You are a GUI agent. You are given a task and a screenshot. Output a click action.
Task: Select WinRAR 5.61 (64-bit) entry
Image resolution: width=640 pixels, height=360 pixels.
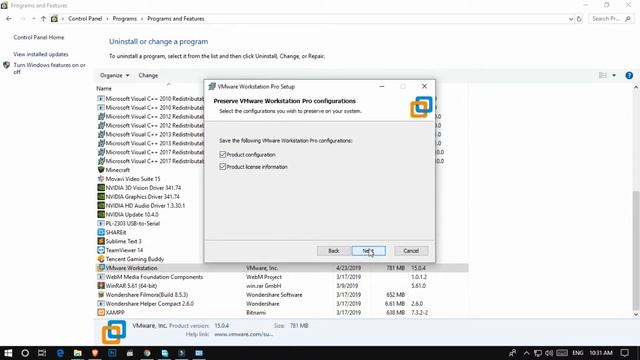(131, 286)
